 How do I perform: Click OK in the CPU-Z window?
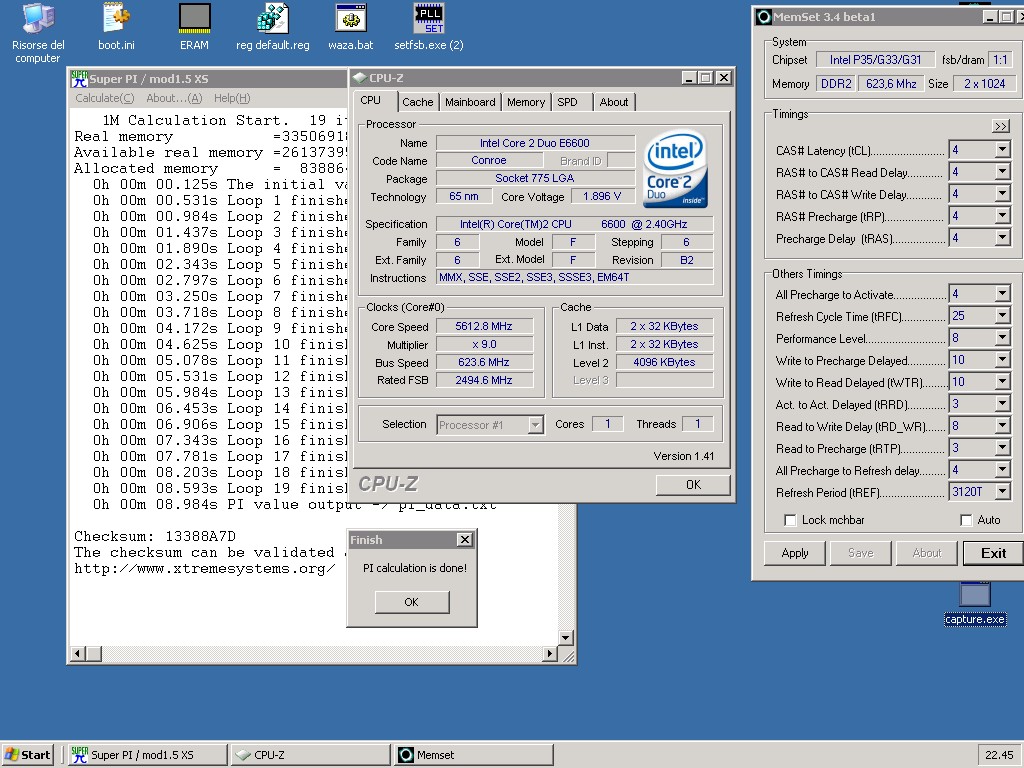coord(693,485)
